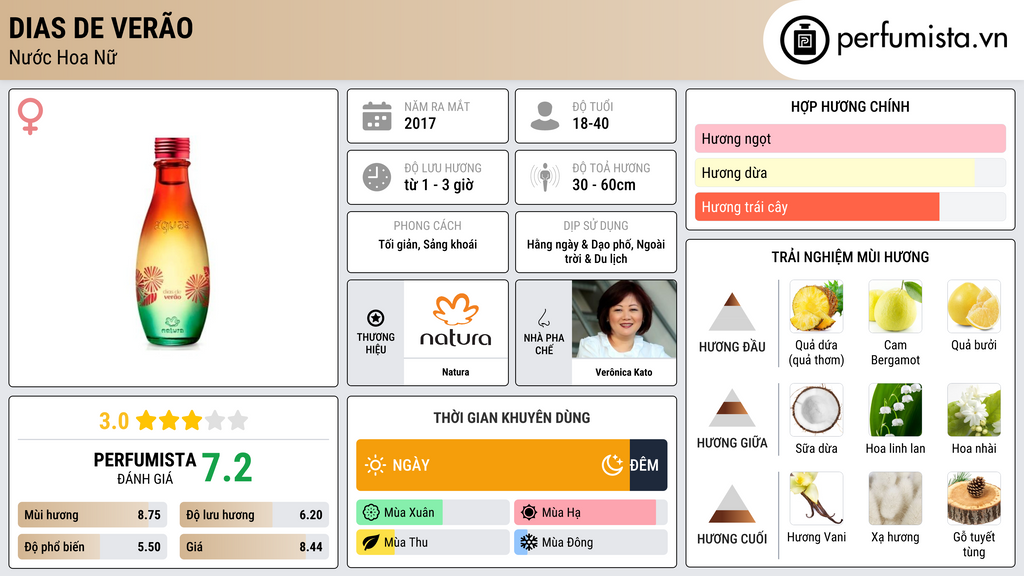
Task: Click the DIAS DE VERÃO title
Action: coord(101,28)
